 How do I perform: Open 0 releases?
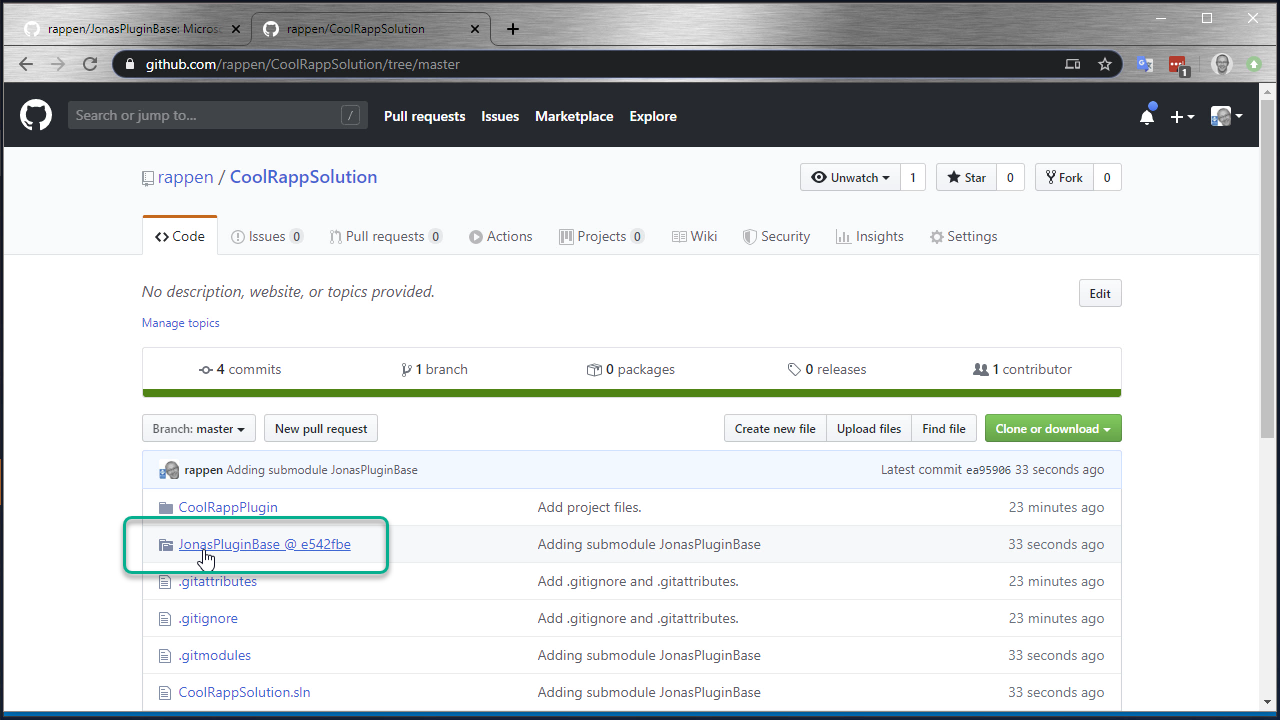(x=827, y=370)
